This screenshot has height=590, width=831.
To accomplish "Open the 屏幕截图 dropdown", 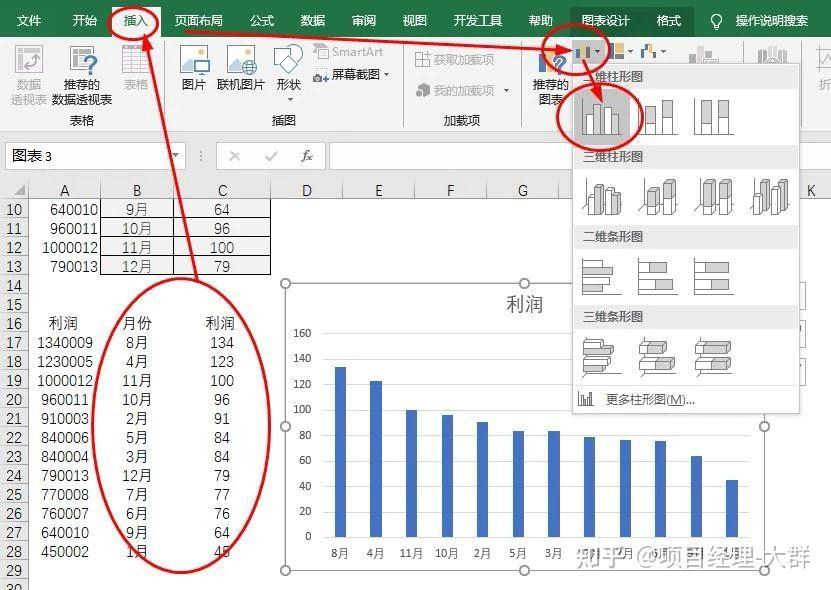I will 351,75.
